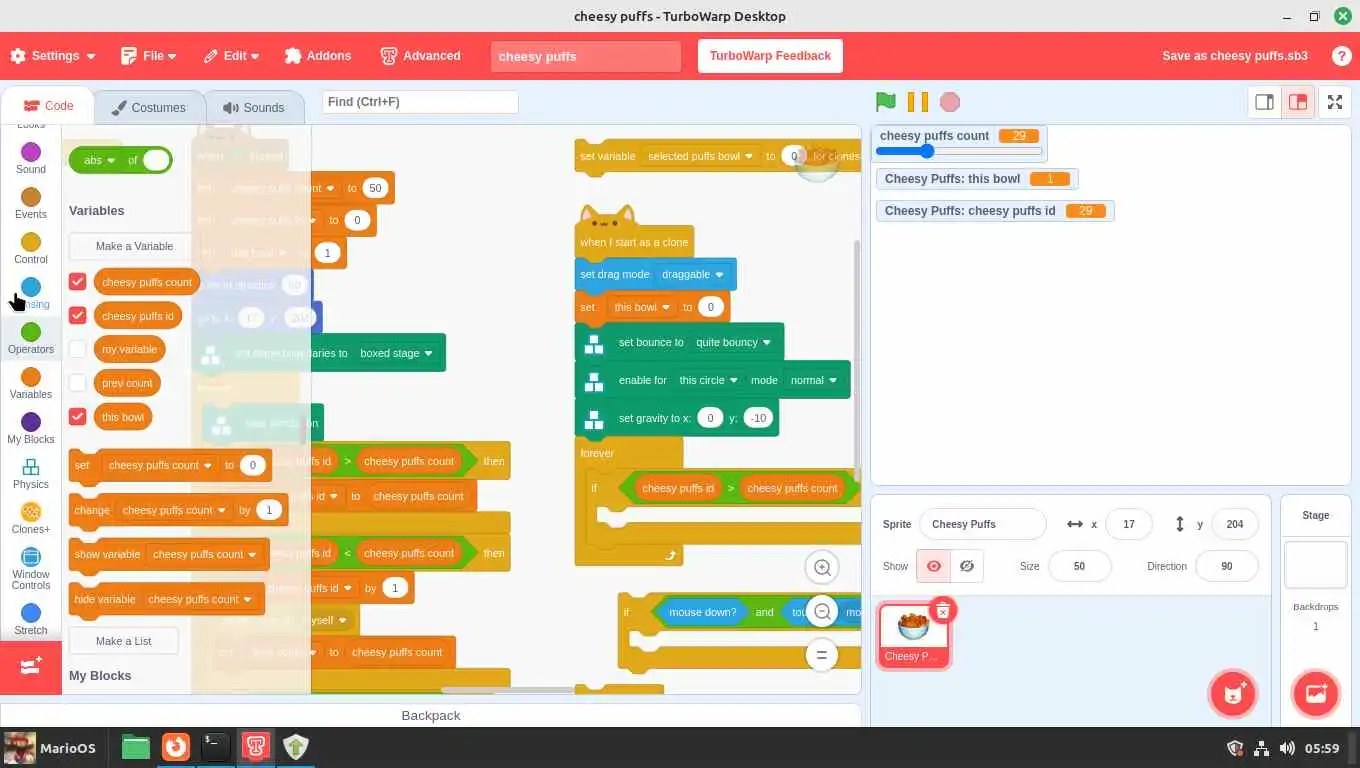Click the Find (Ctrl+F) search field
Viewport: 1360px width, 768px height.
(420, 102)
